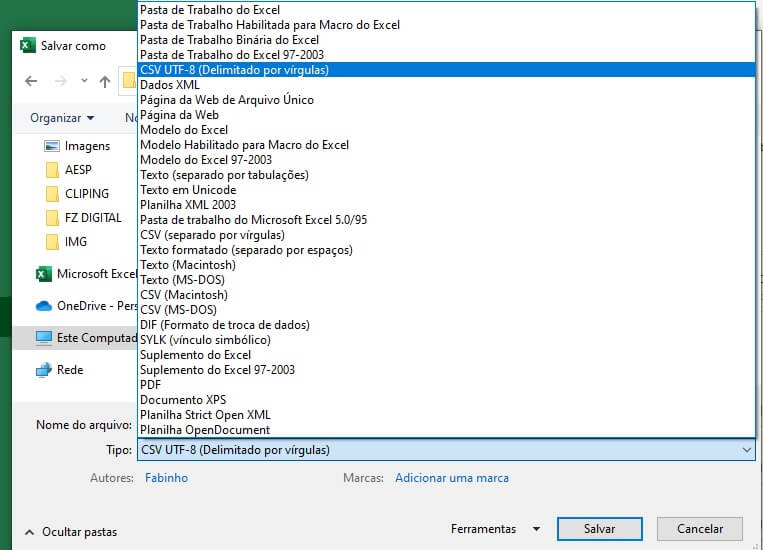Select the CLIPING folder name
This screenshot has width=763, height=550.
tap(87, 194)
